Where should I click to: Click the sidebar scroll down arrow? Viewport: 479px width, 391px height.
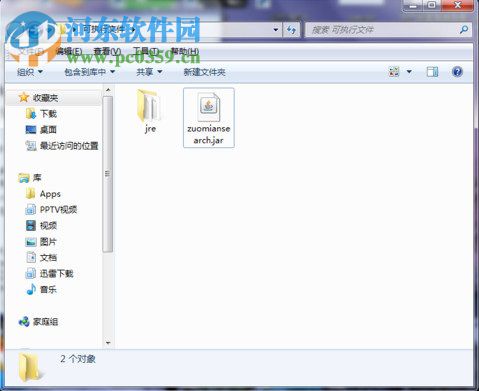(108, 343)
